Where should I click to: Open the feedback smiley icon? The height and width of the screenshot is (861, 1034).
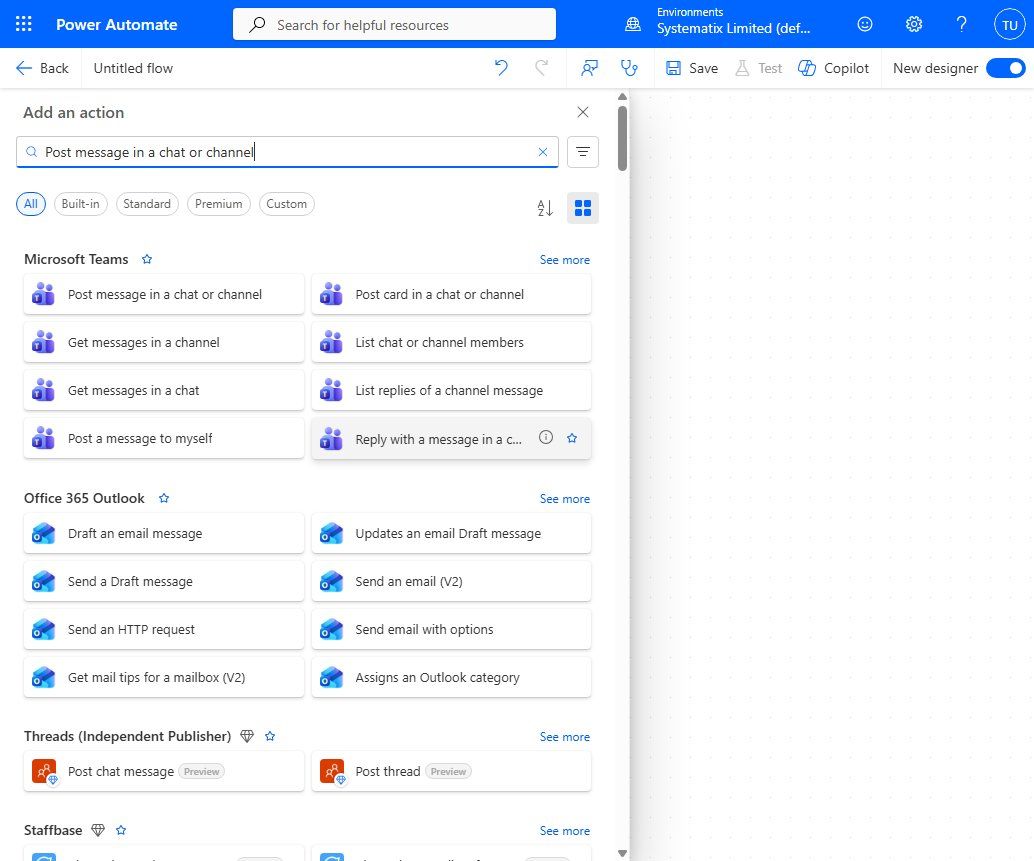point(865,24)
